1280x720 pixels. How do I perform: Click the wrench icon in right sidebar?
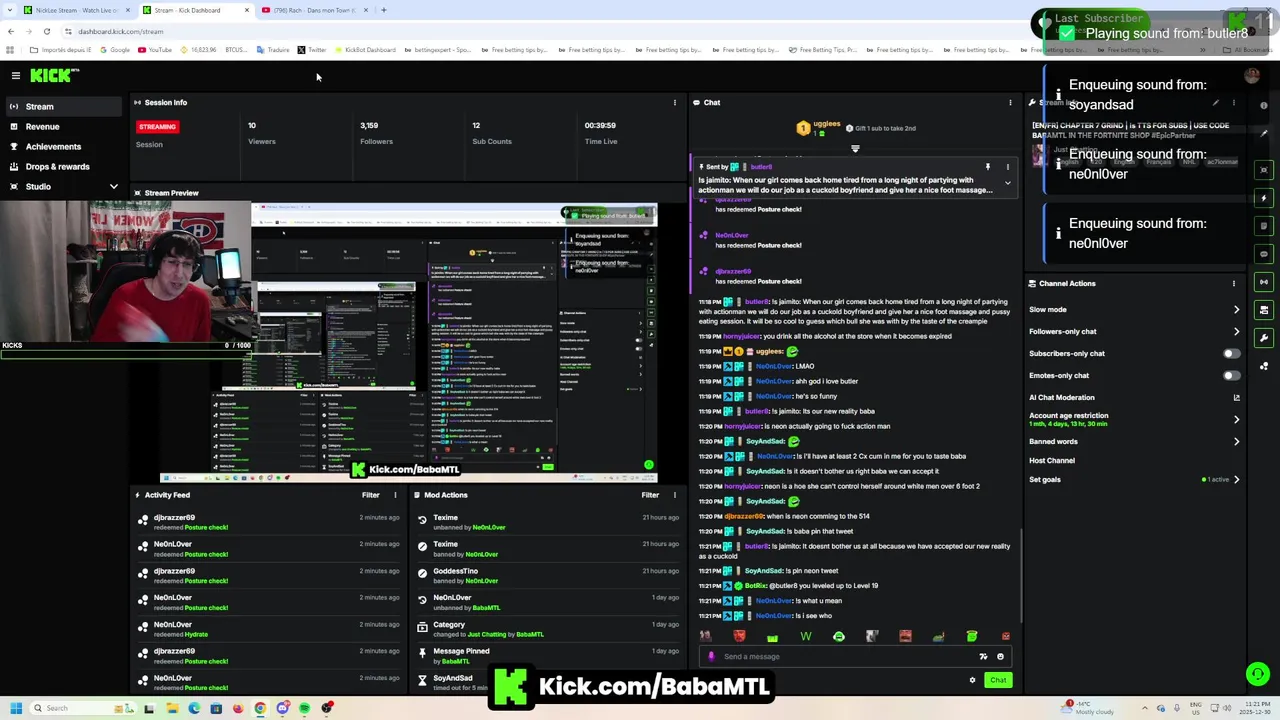[x=1264, y=338]
